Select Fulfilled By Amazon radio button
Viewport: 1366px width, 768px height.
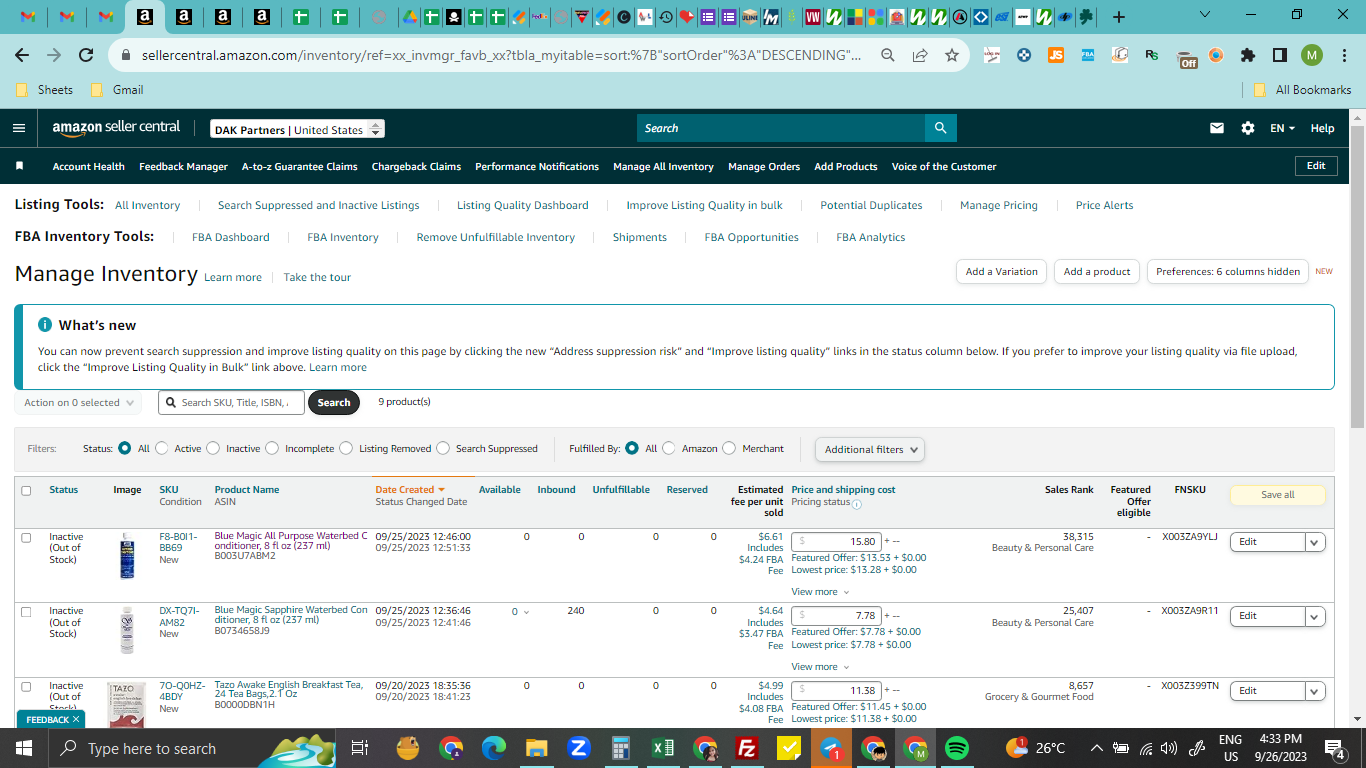click(669, 449)
